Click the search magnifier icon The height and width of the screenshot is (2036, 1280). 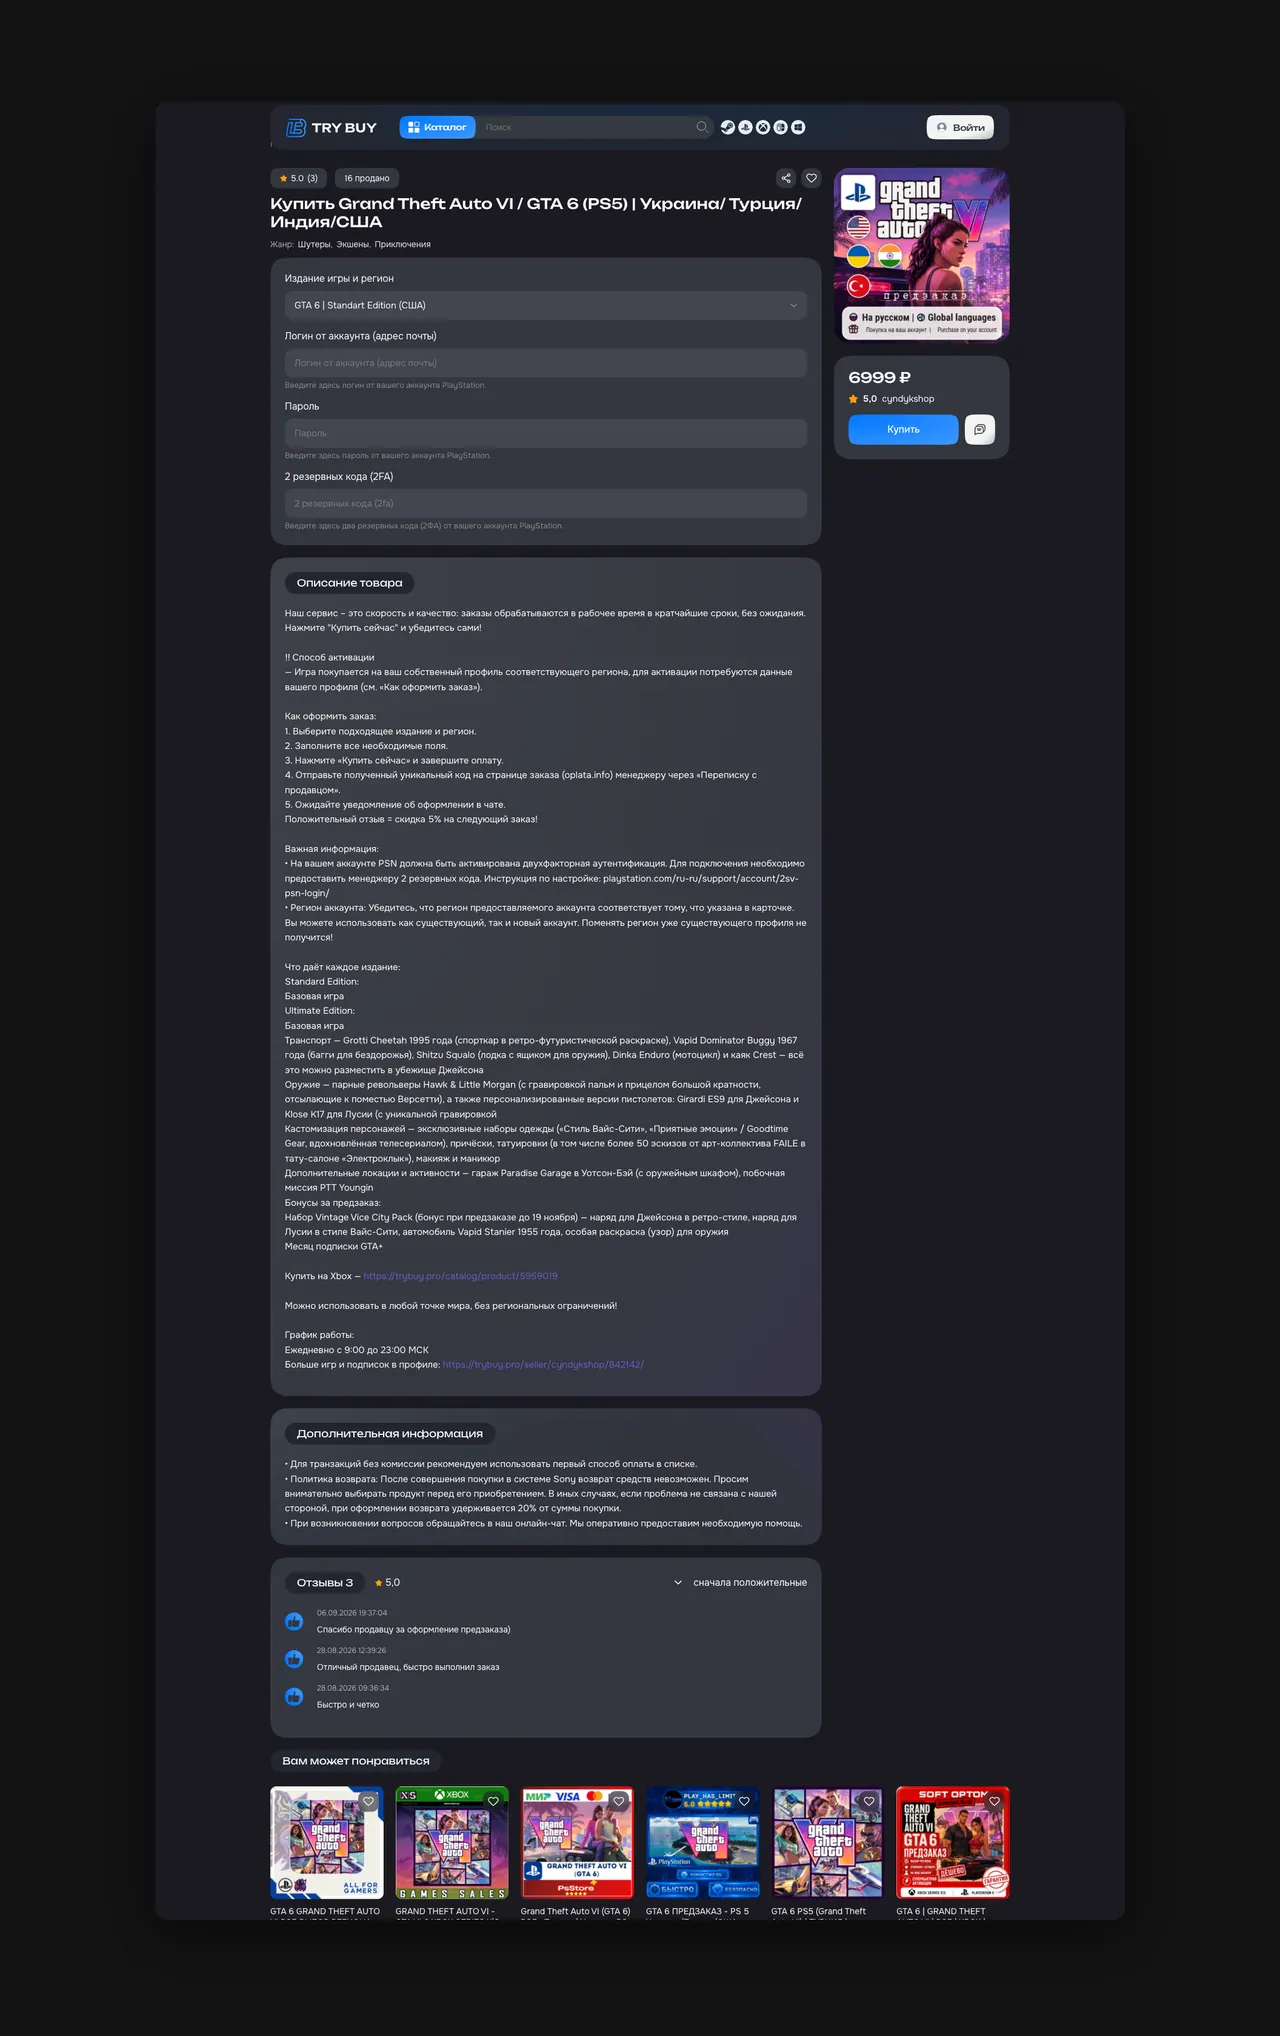click(702, 127)
